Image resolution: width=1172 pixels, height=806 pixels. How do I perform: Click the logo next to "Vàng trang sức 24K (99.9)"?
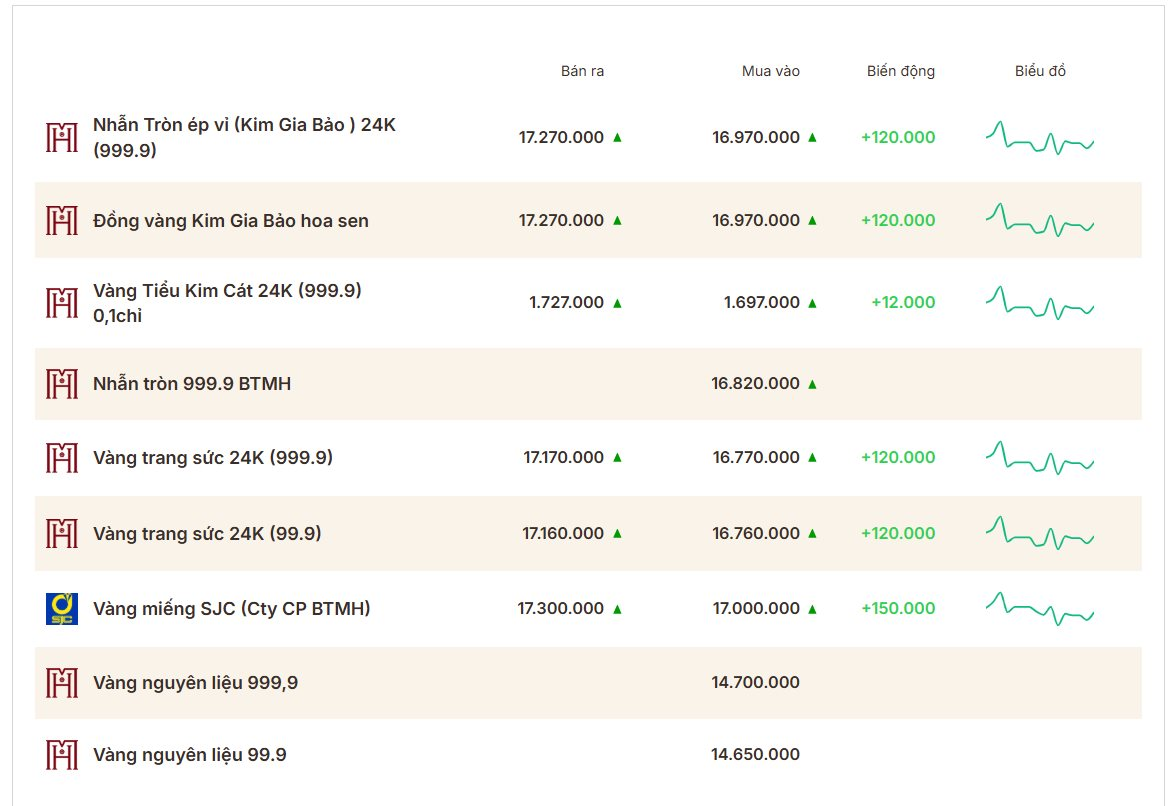61,533
